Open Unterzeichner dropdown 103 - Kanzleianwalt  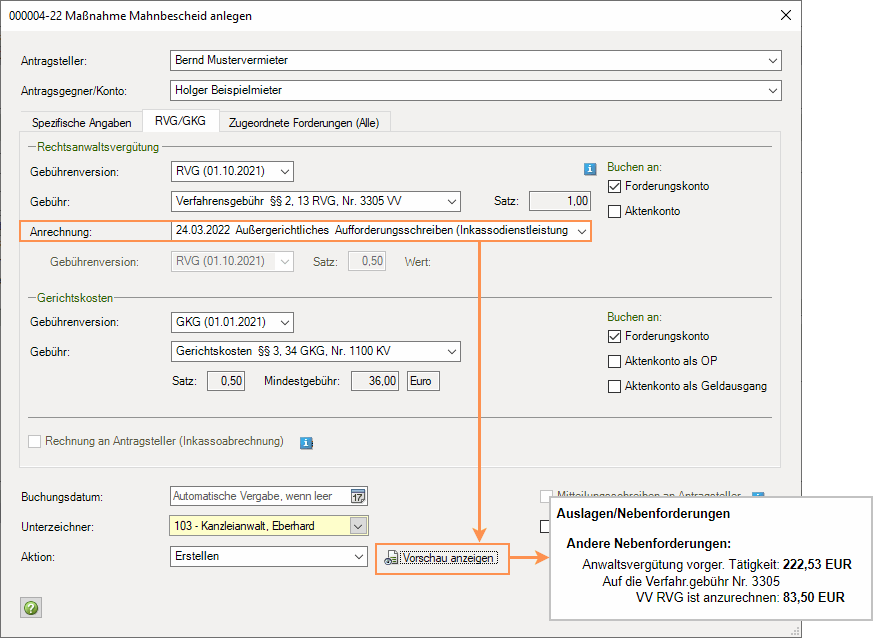coord(269,526)
